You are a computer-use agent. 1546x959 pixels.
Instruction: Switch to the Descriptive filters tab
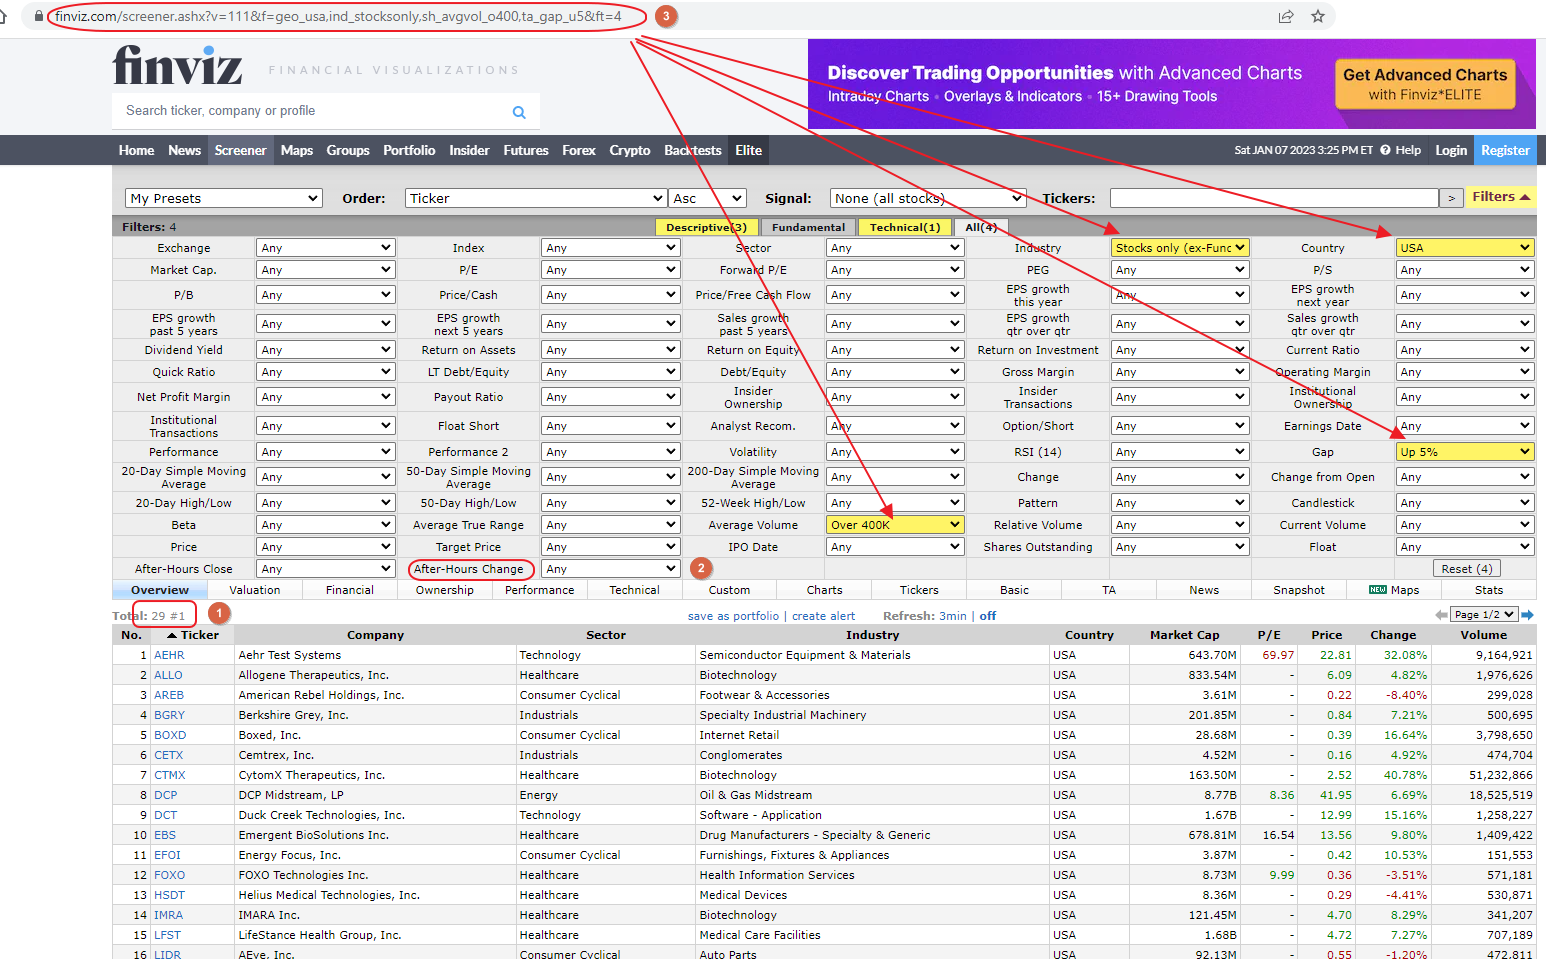point(706,227)
